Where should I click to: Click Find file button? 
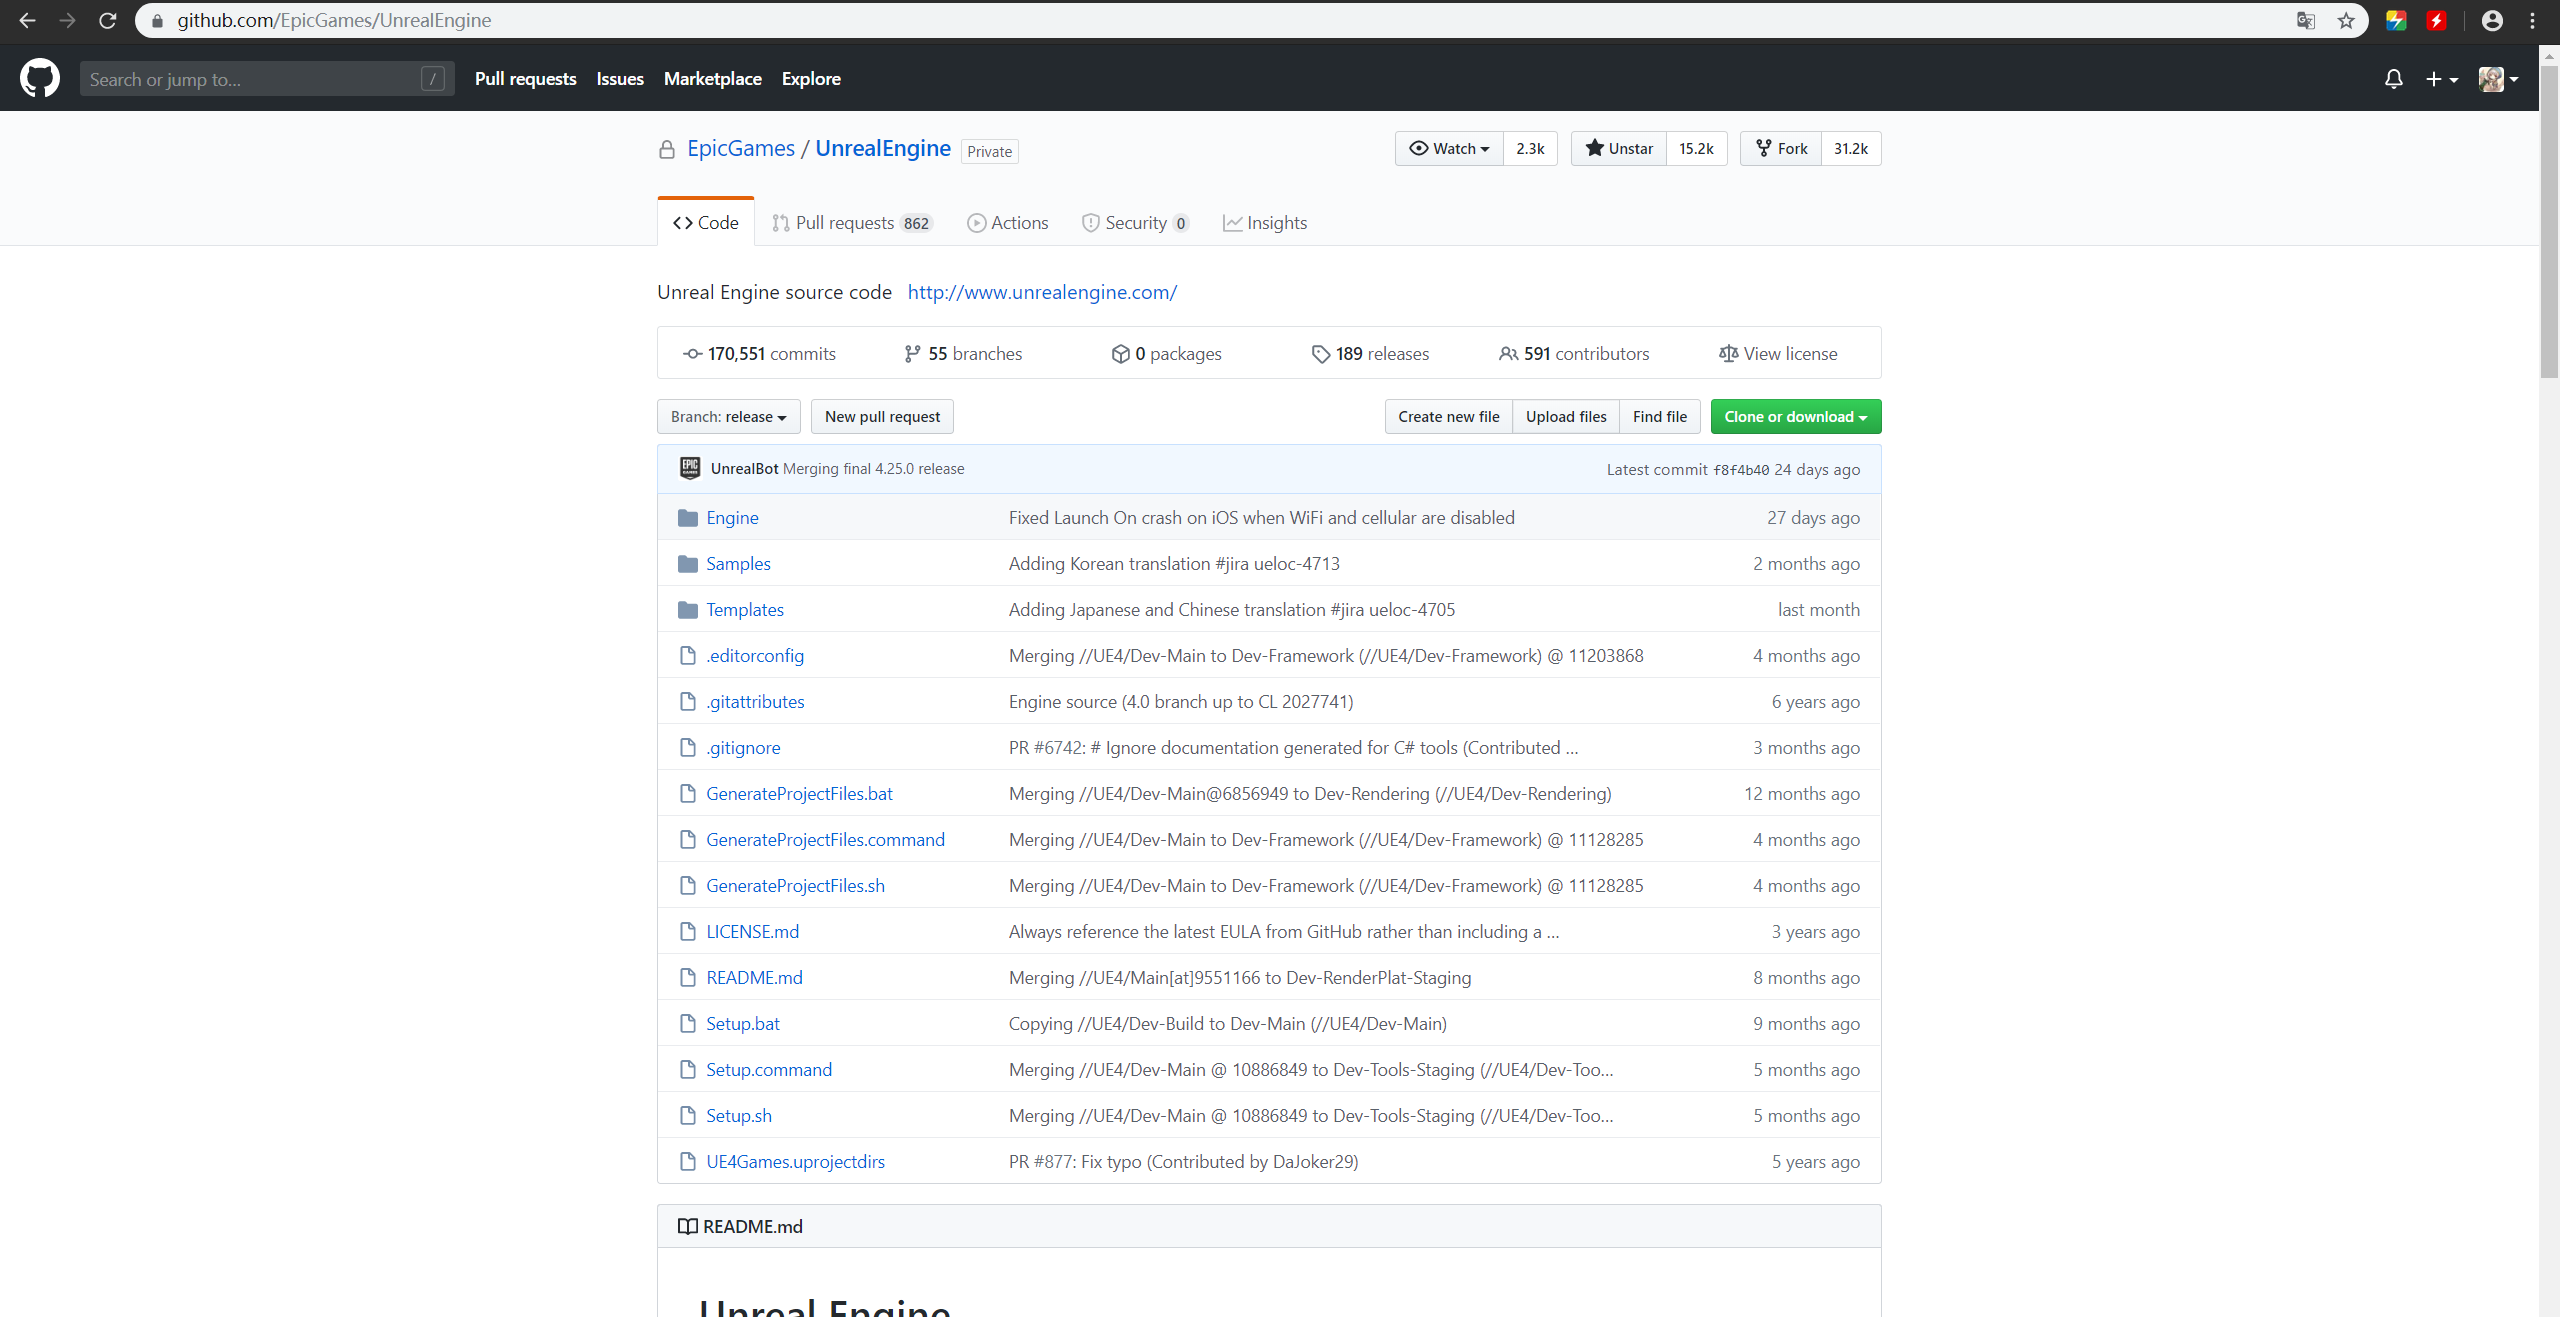coord(1660,417)
